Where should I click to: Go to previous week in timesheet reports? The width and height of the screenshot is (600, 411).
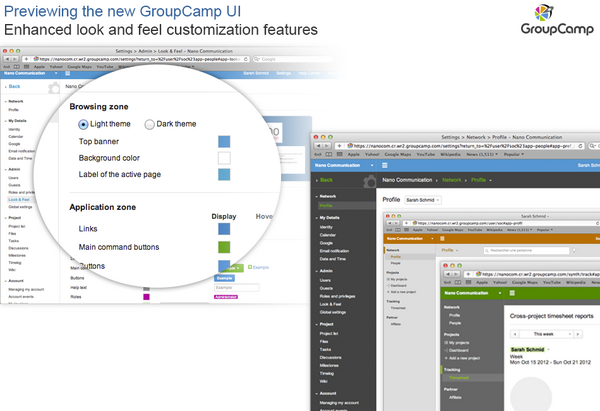click(x=515, y=334)
